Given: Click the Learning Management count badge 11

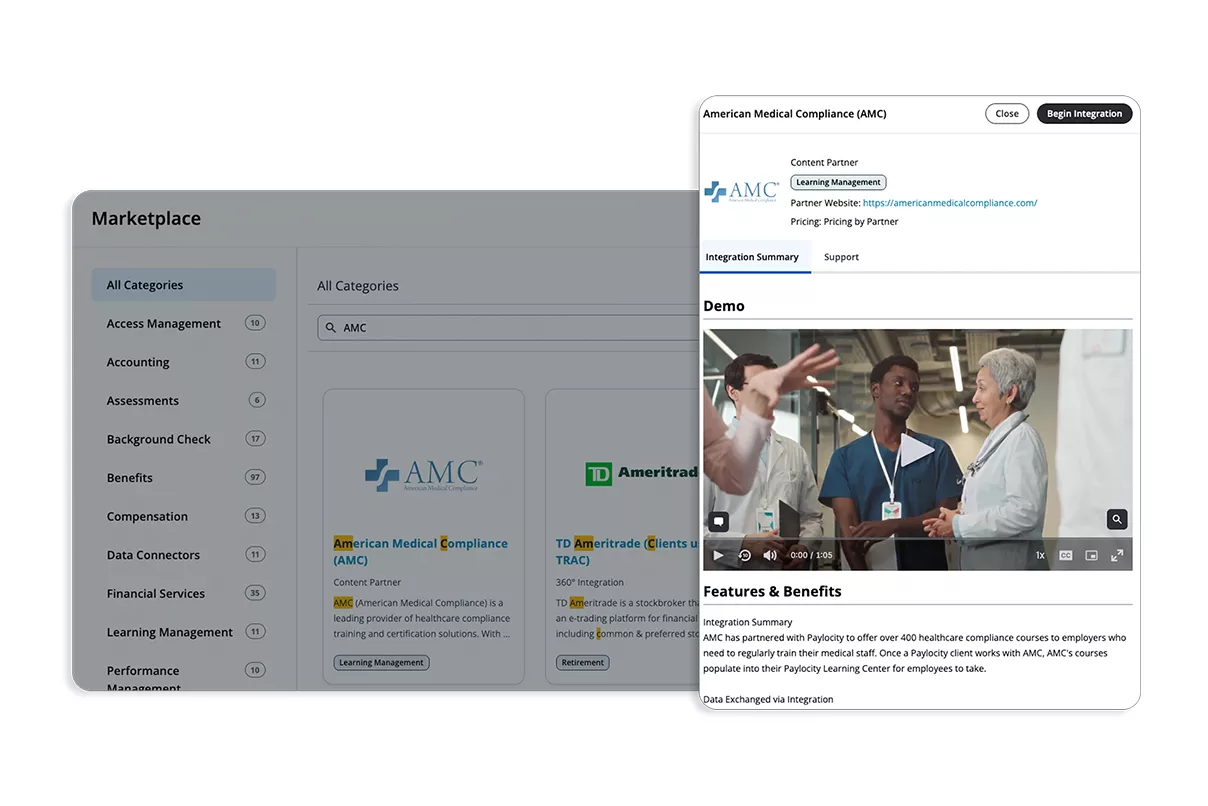Looking at the screenshot, I should pos(255,632).
